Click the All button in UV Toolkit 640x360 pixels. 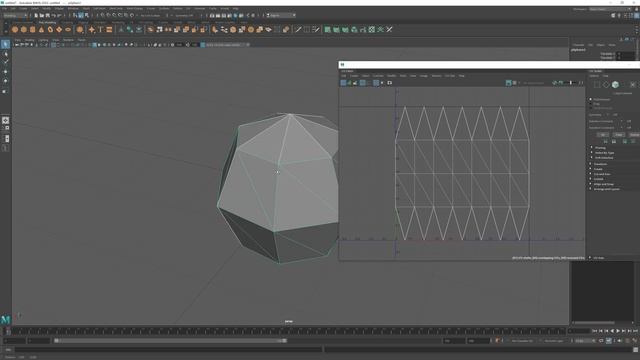603,135
